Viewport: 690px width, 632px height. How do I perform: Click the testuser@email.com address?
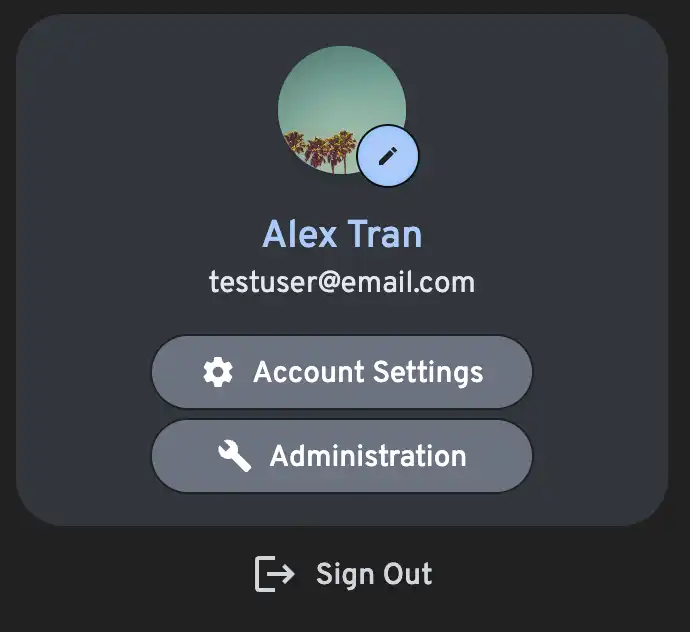pyautogui.click(x=342, y=282)
